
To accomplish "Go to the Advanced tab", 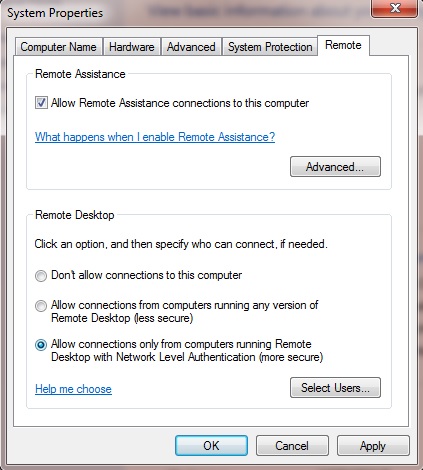I will point(191,47).
